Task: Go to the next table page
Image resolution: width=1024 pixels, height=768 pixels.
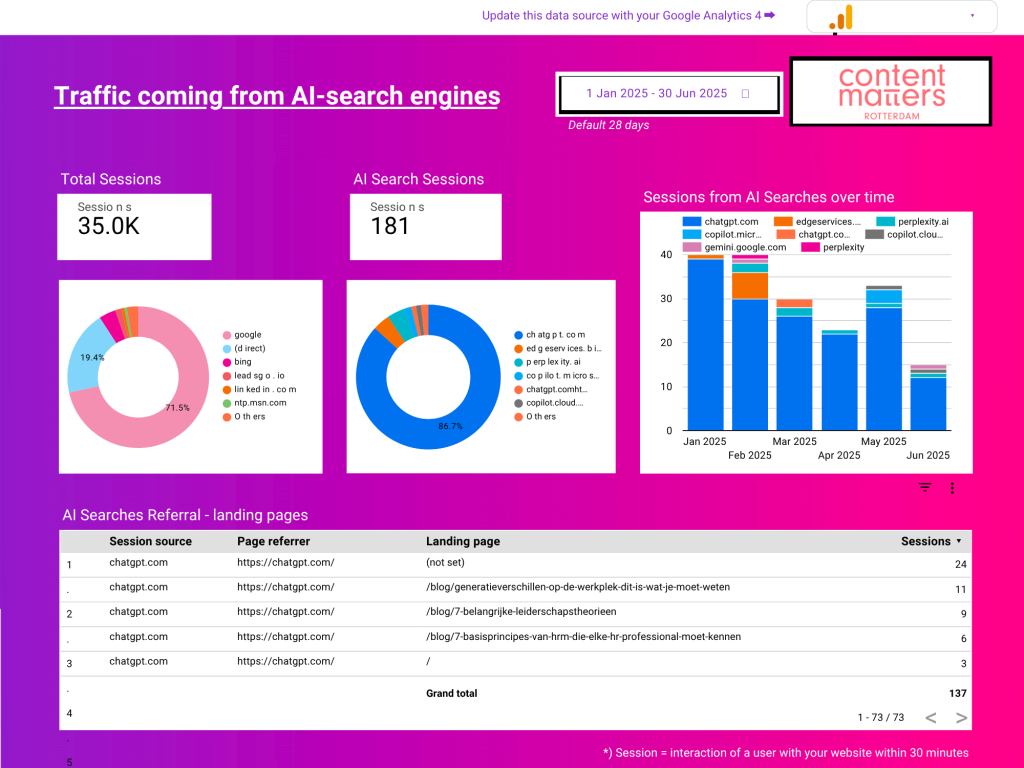Action: 961,718
